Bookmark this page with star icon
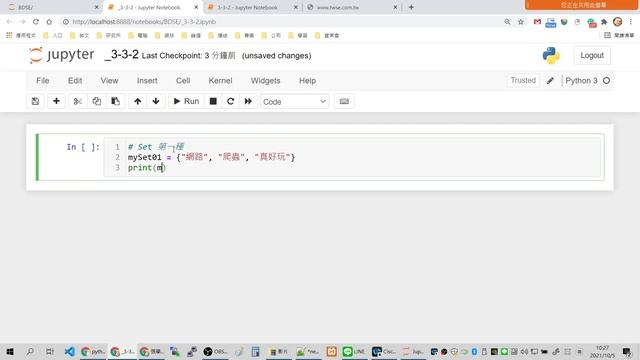 pyautogui.click(x=521, y=22)
